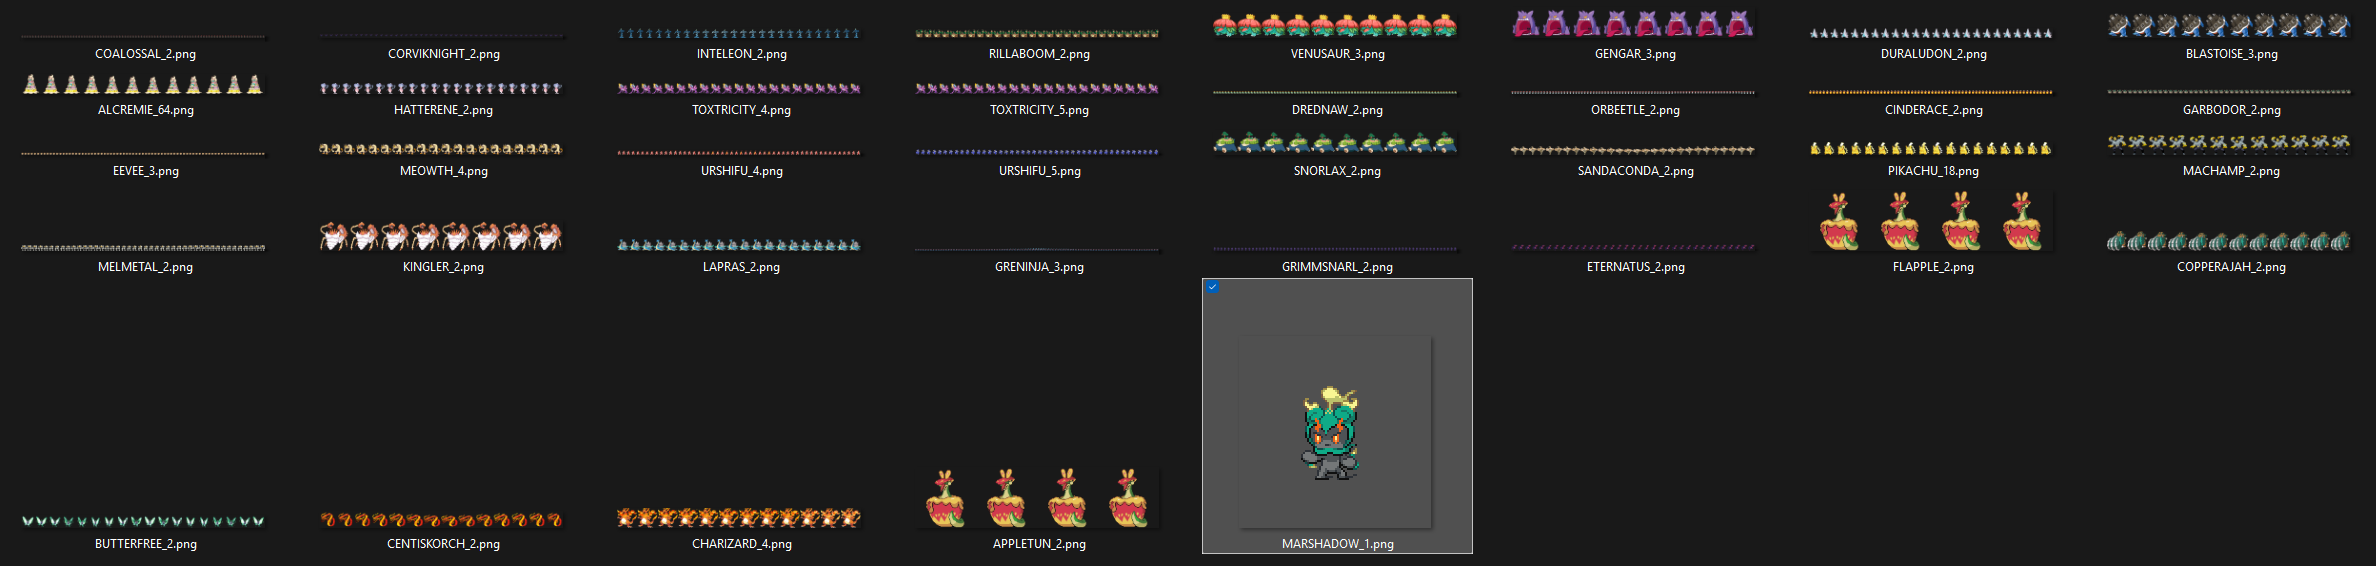
Task: Select the MACHAMP_2.png sprite thumbnail
Action: (x=2230, y=143)
